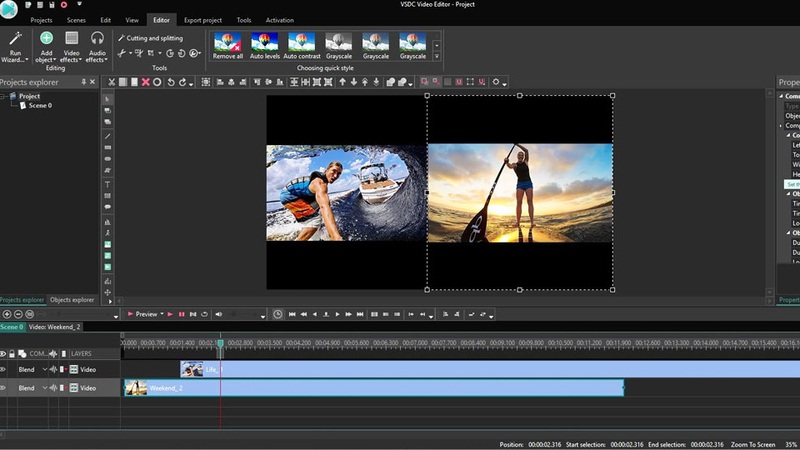Switch to the Objects explorer tab

[x=72, y=300]
